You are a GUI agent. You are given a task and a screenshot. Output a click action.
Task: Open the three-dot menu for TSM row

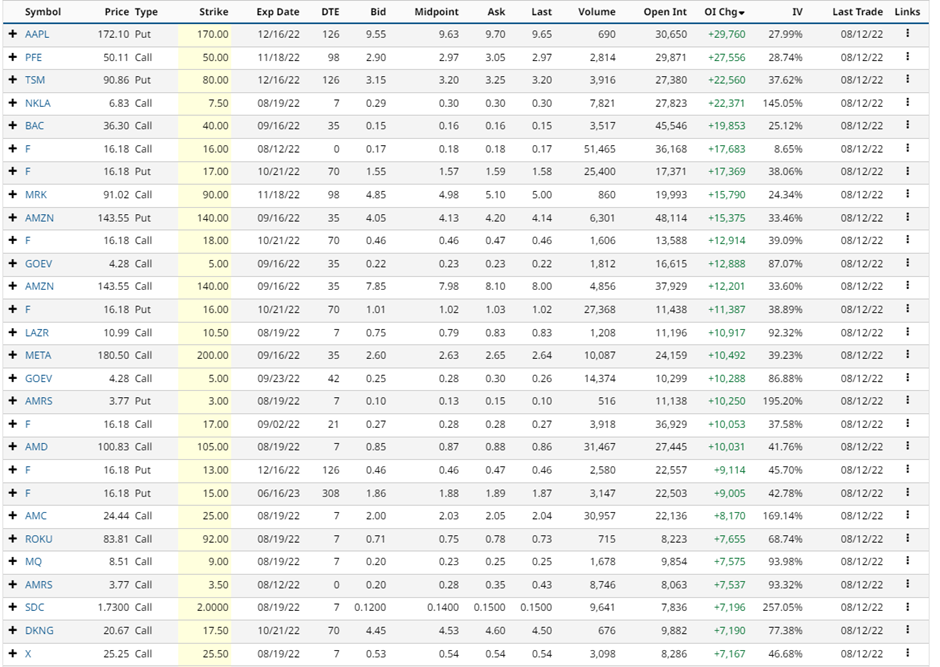click(908, 79)
